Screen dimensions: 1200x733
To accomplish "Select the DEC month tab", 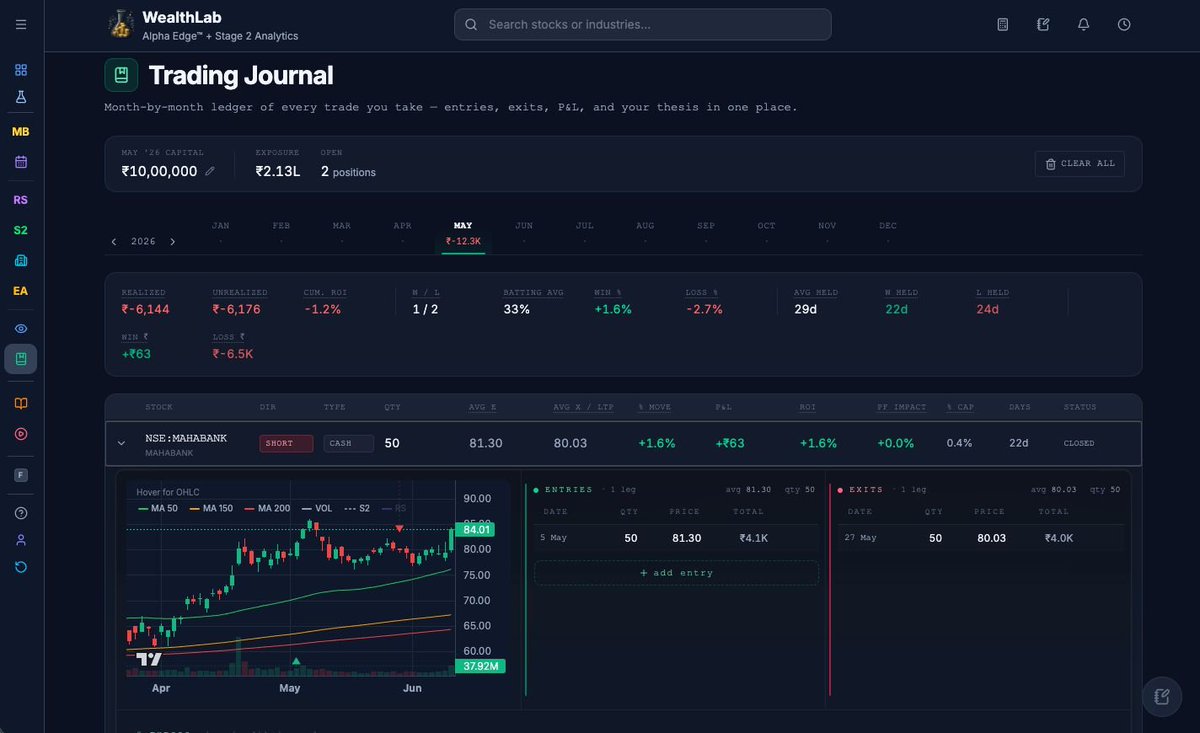I will [x=888, y=233].
